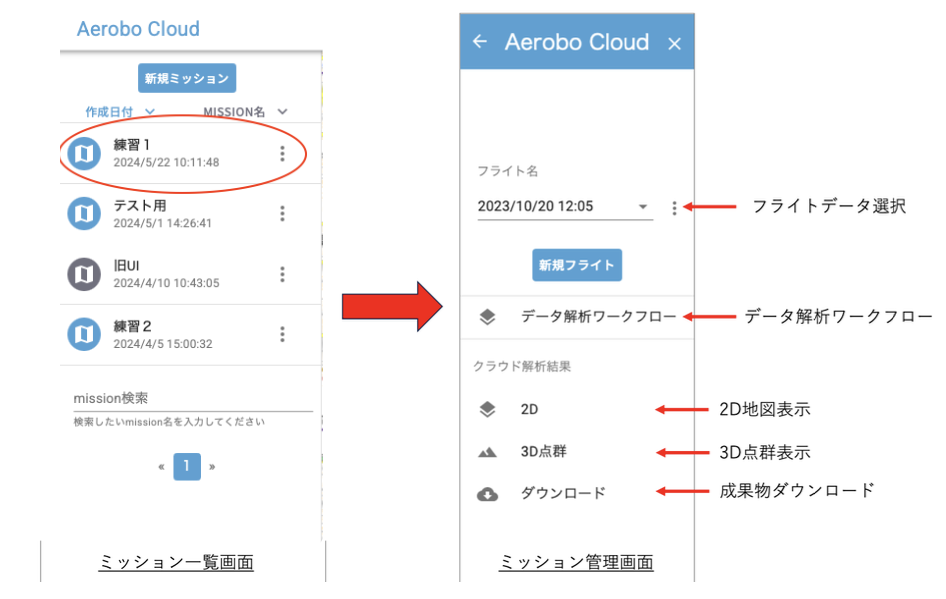The width and height of the screenshot is (946, 599).
Task: Open the フライト名 dropdown 2023/10/20 12:05
Action: pos(565,206)
